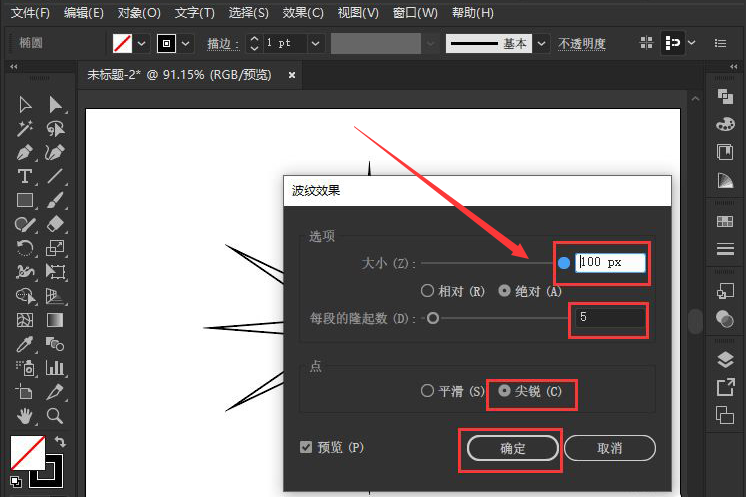Image resolution: width=746 pixels, height=497 pixels.
Task: Expand align options dropdown arrow
Action: coord(692,43)
